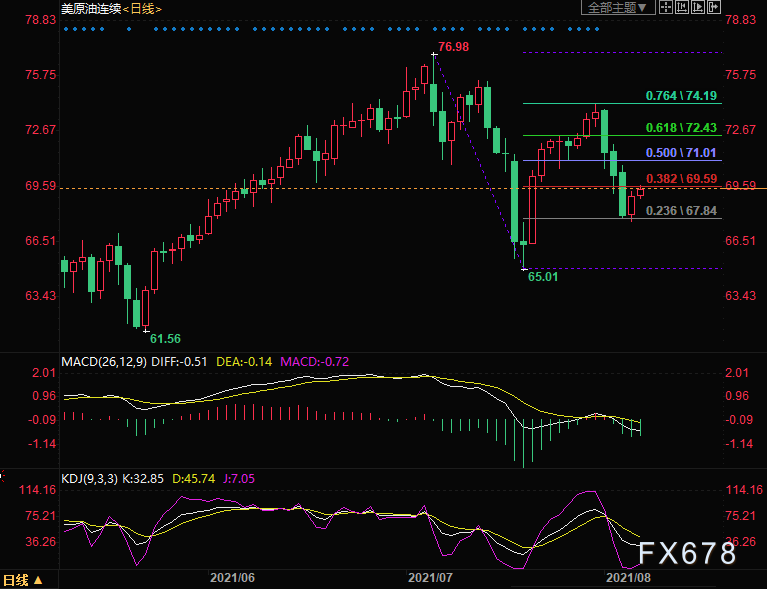This screenshot has width=767, height=589.
Task: Click the rightmost exit-arrow icon at top
Action: pos(714,7)
